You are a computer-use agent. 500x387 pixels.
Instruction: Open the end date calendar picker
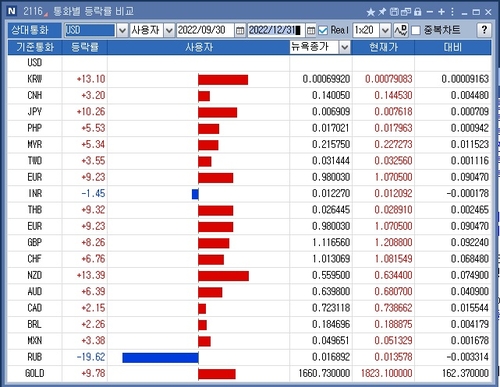(311, 31)
